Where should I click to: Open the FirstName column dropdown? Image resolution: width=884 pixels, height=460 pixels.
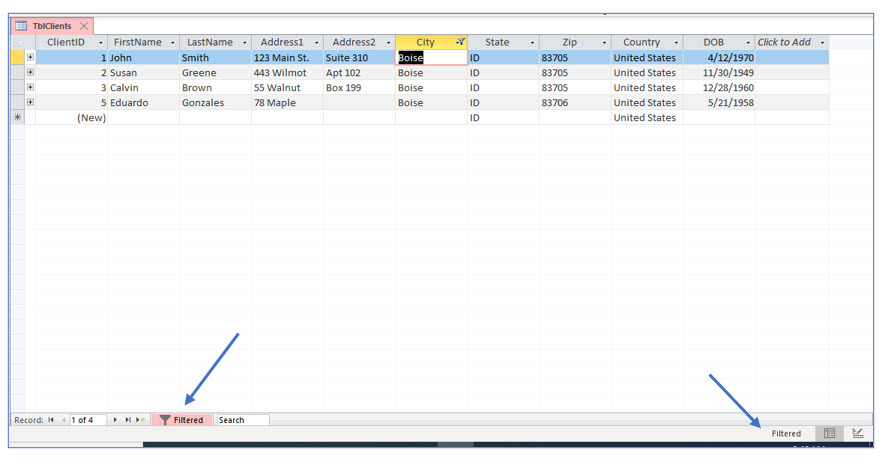(173, 43)
